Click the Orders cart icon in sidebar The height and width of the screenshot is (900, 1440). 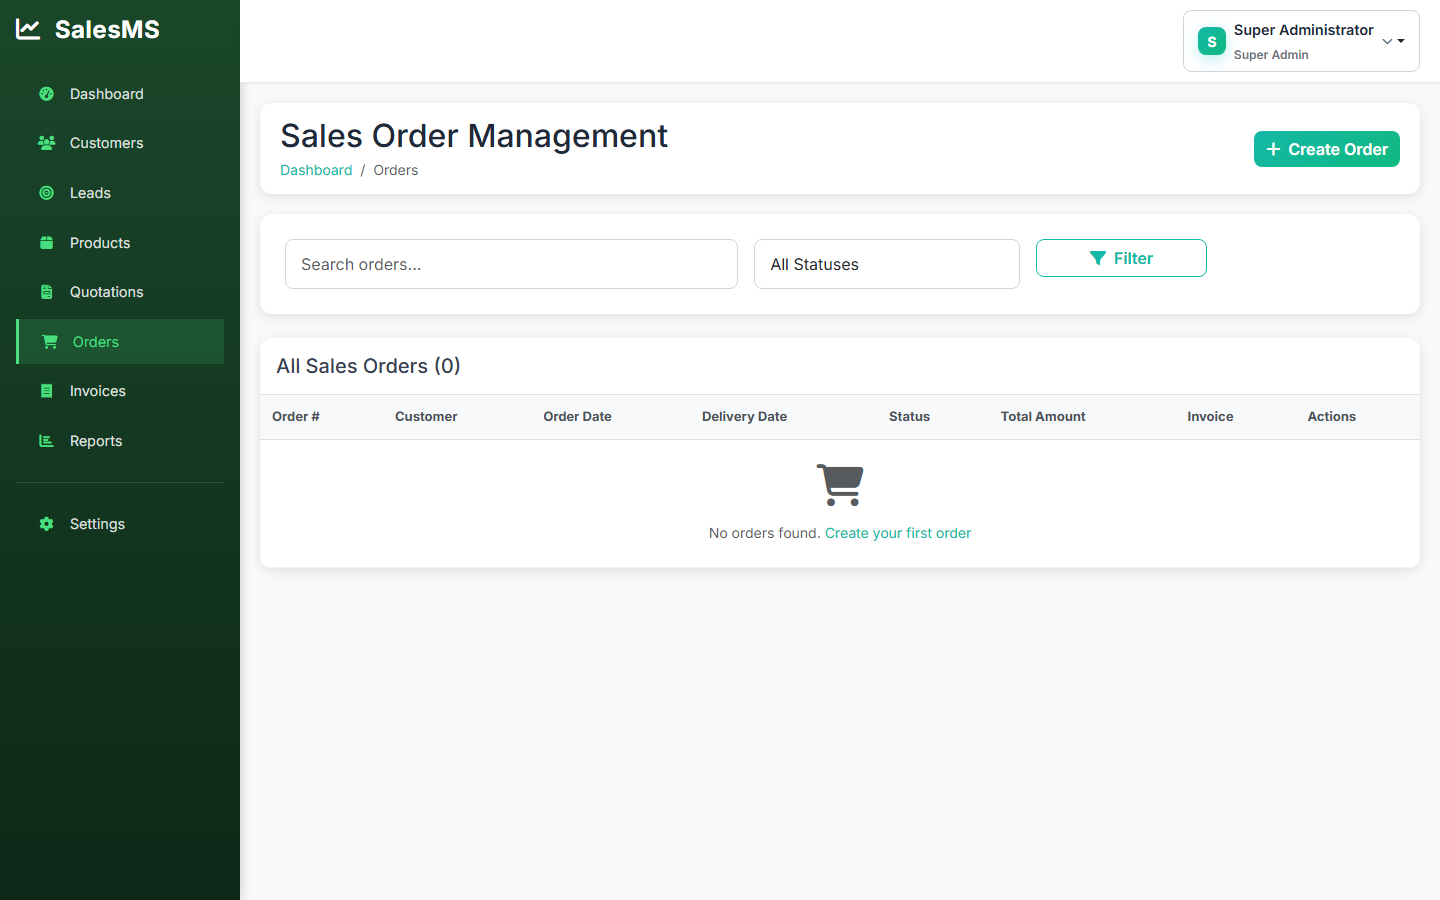tap(49, 342)
